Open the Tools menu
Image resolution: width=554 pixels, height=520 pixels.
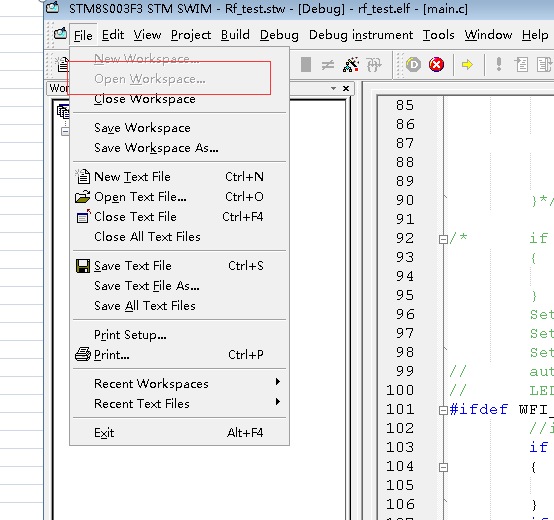coord(438,35)
